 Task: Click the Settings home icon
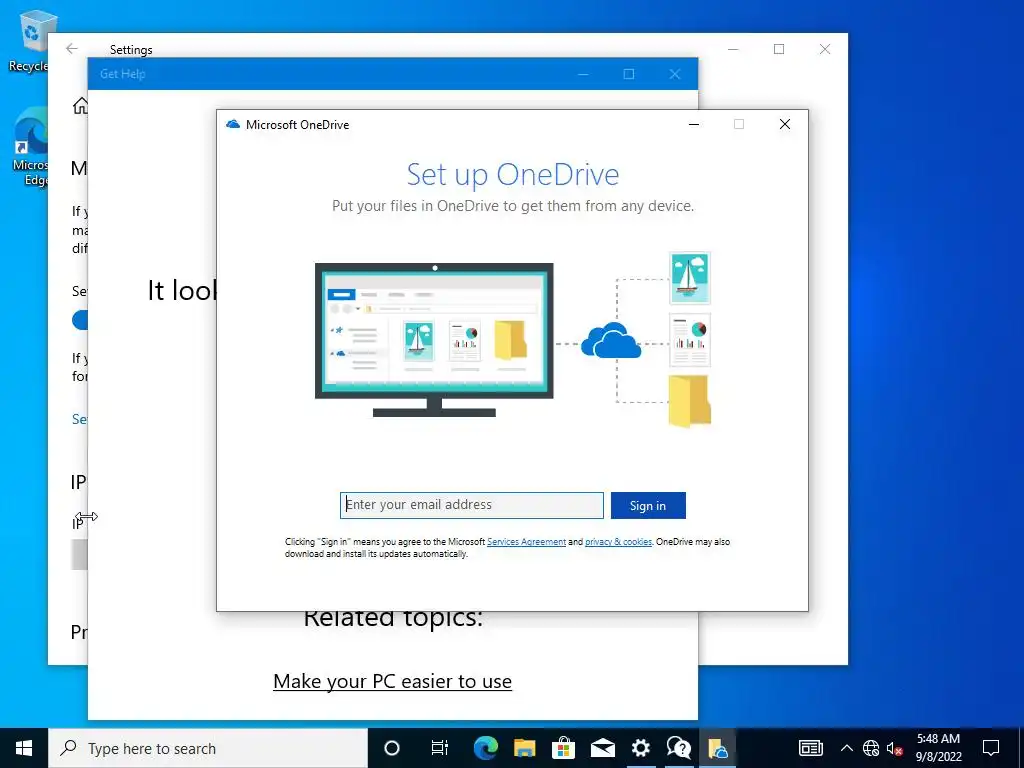80,105
